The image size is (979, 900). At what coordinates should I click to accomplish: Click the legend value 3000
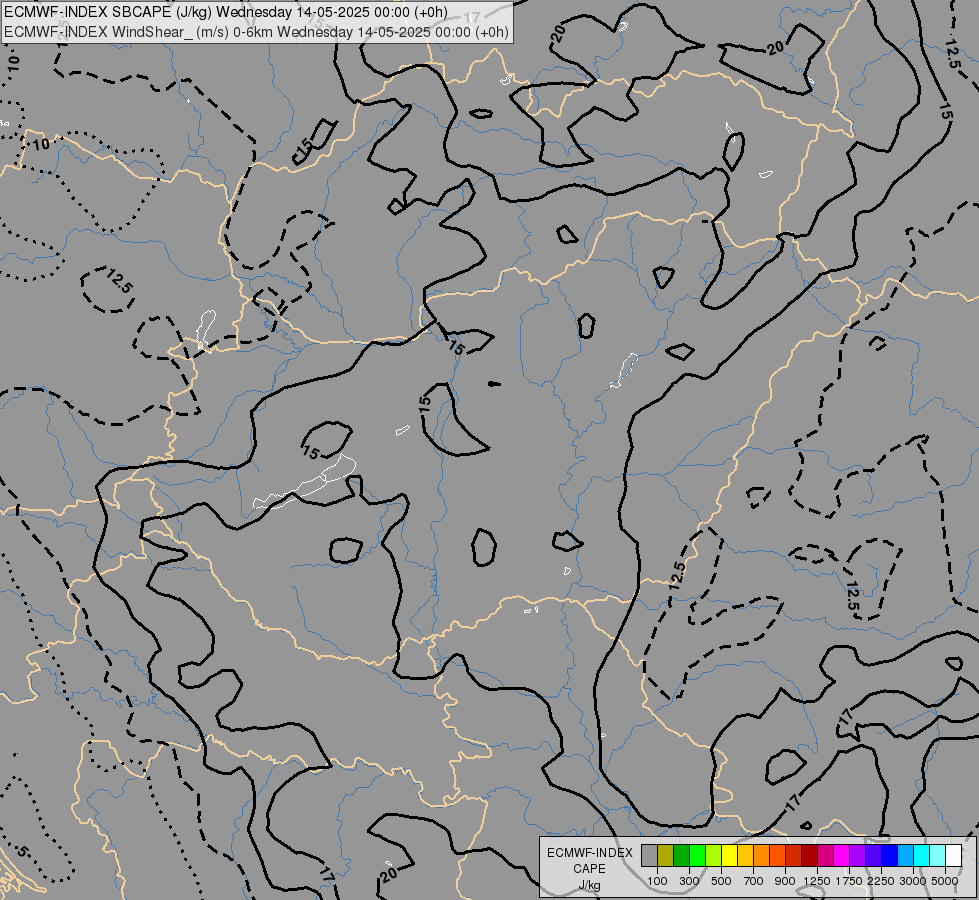[x=913, y=881]
